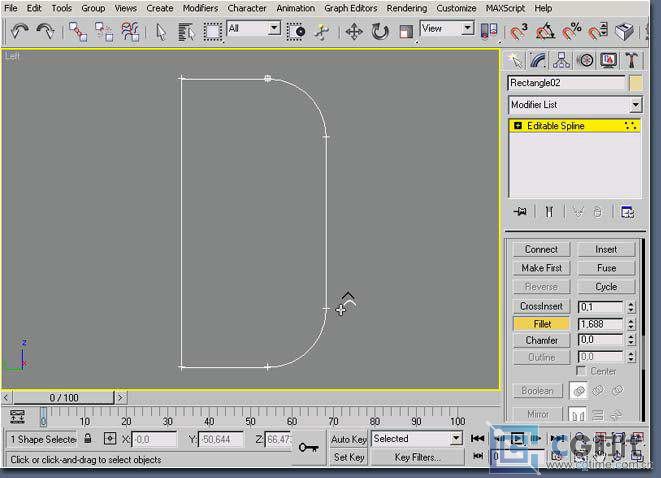
Task: Select the Unlink Selection tool
Action: click(104, 32)
